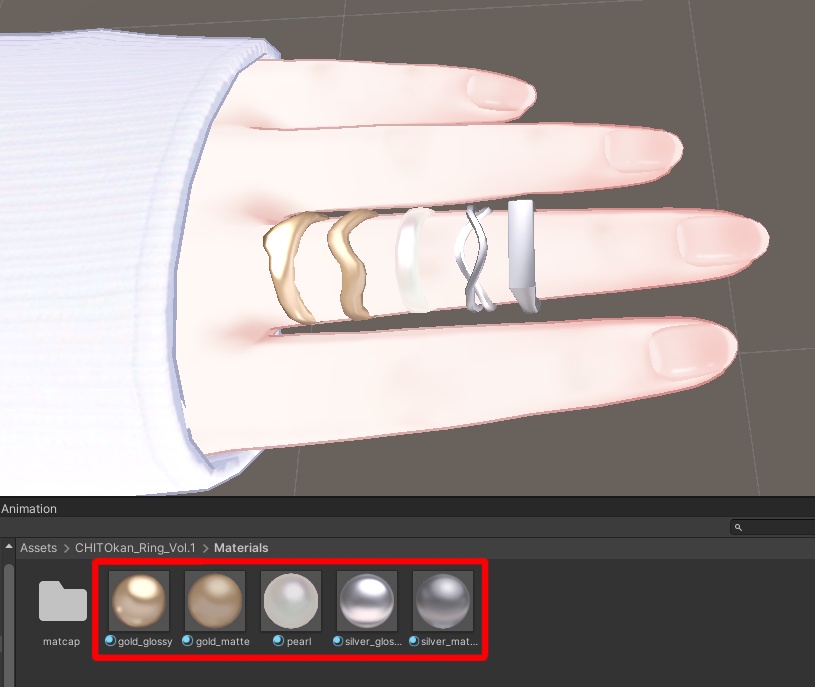
Task: Go to Assets in the breadcrumb path
Action: 38,548
